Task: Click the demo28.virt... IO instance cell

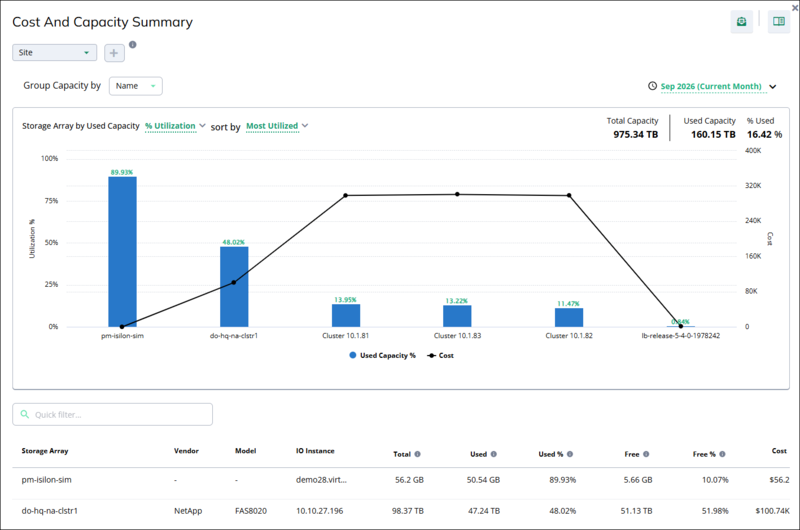Action: coord(321,480)
